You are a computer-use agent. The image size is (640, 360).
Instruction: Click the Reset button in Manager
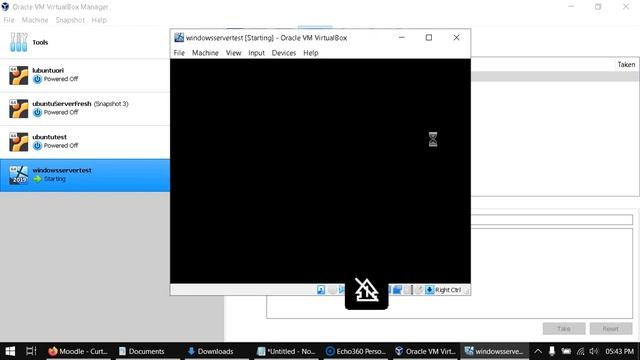coord(611,329)
